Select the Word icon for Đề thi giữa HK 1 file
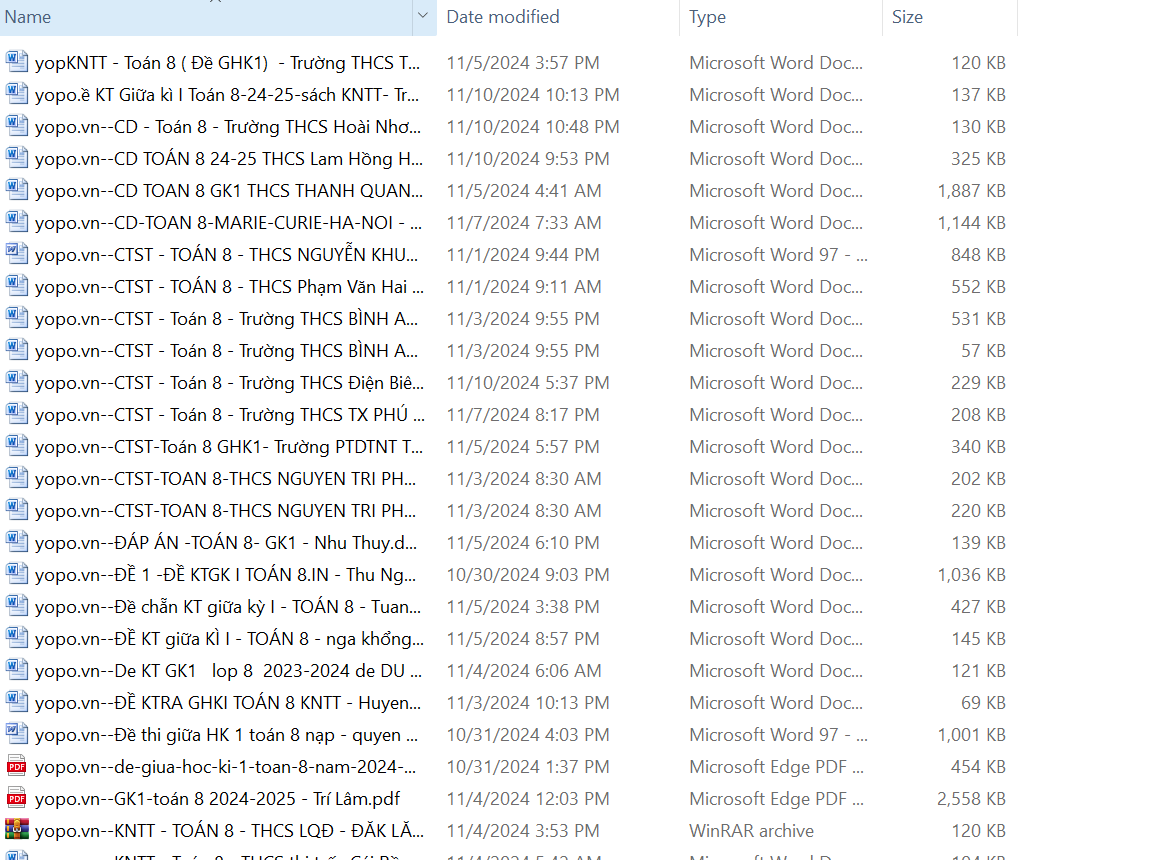Screen dimensions: 1155x860 click(x=17, y=734)
